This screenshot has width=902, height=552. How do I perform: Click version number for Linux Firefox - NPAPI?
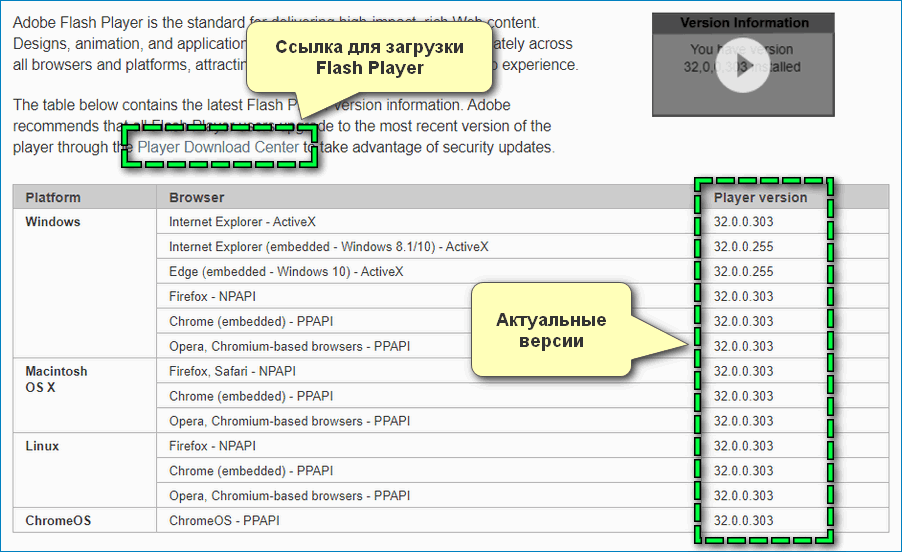743,446
